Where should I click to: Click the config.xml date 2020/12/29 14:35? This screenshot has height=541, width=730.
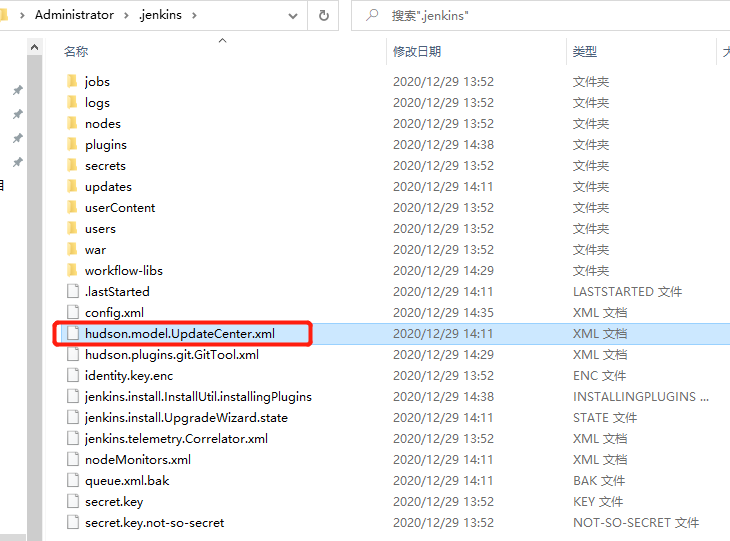tap(443, 312)
